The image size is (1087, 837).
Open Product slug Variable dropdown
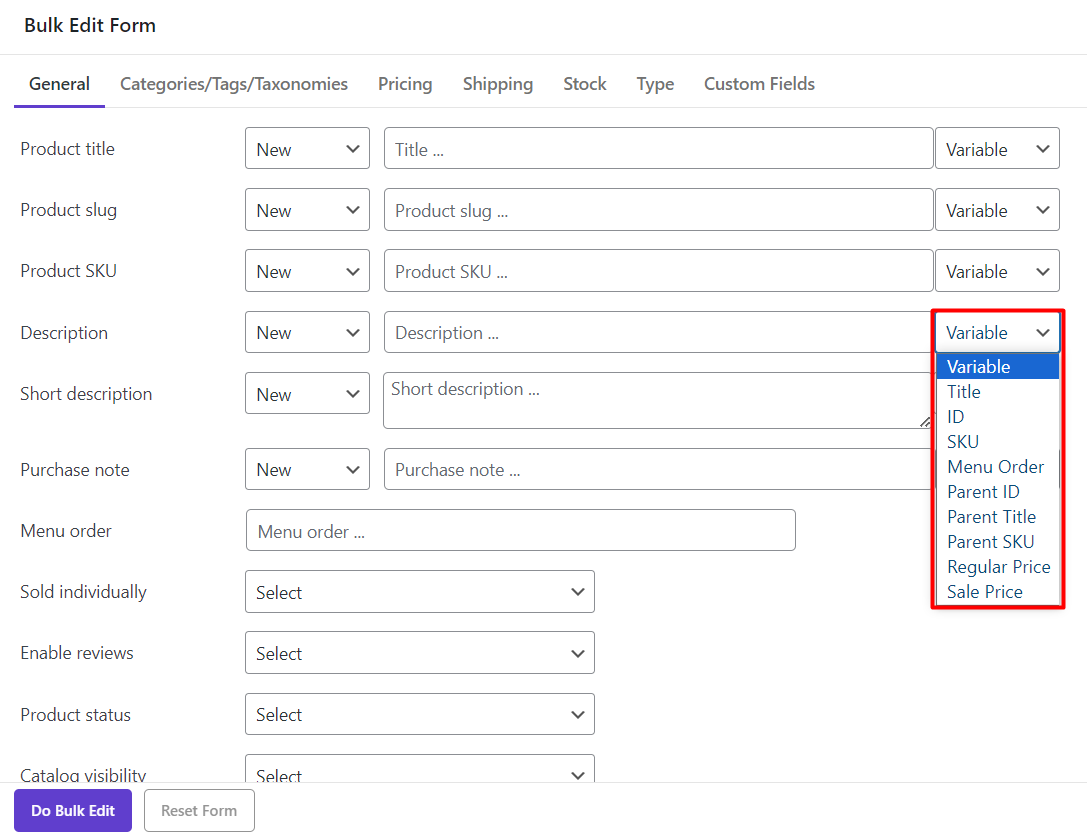(997, 209)
